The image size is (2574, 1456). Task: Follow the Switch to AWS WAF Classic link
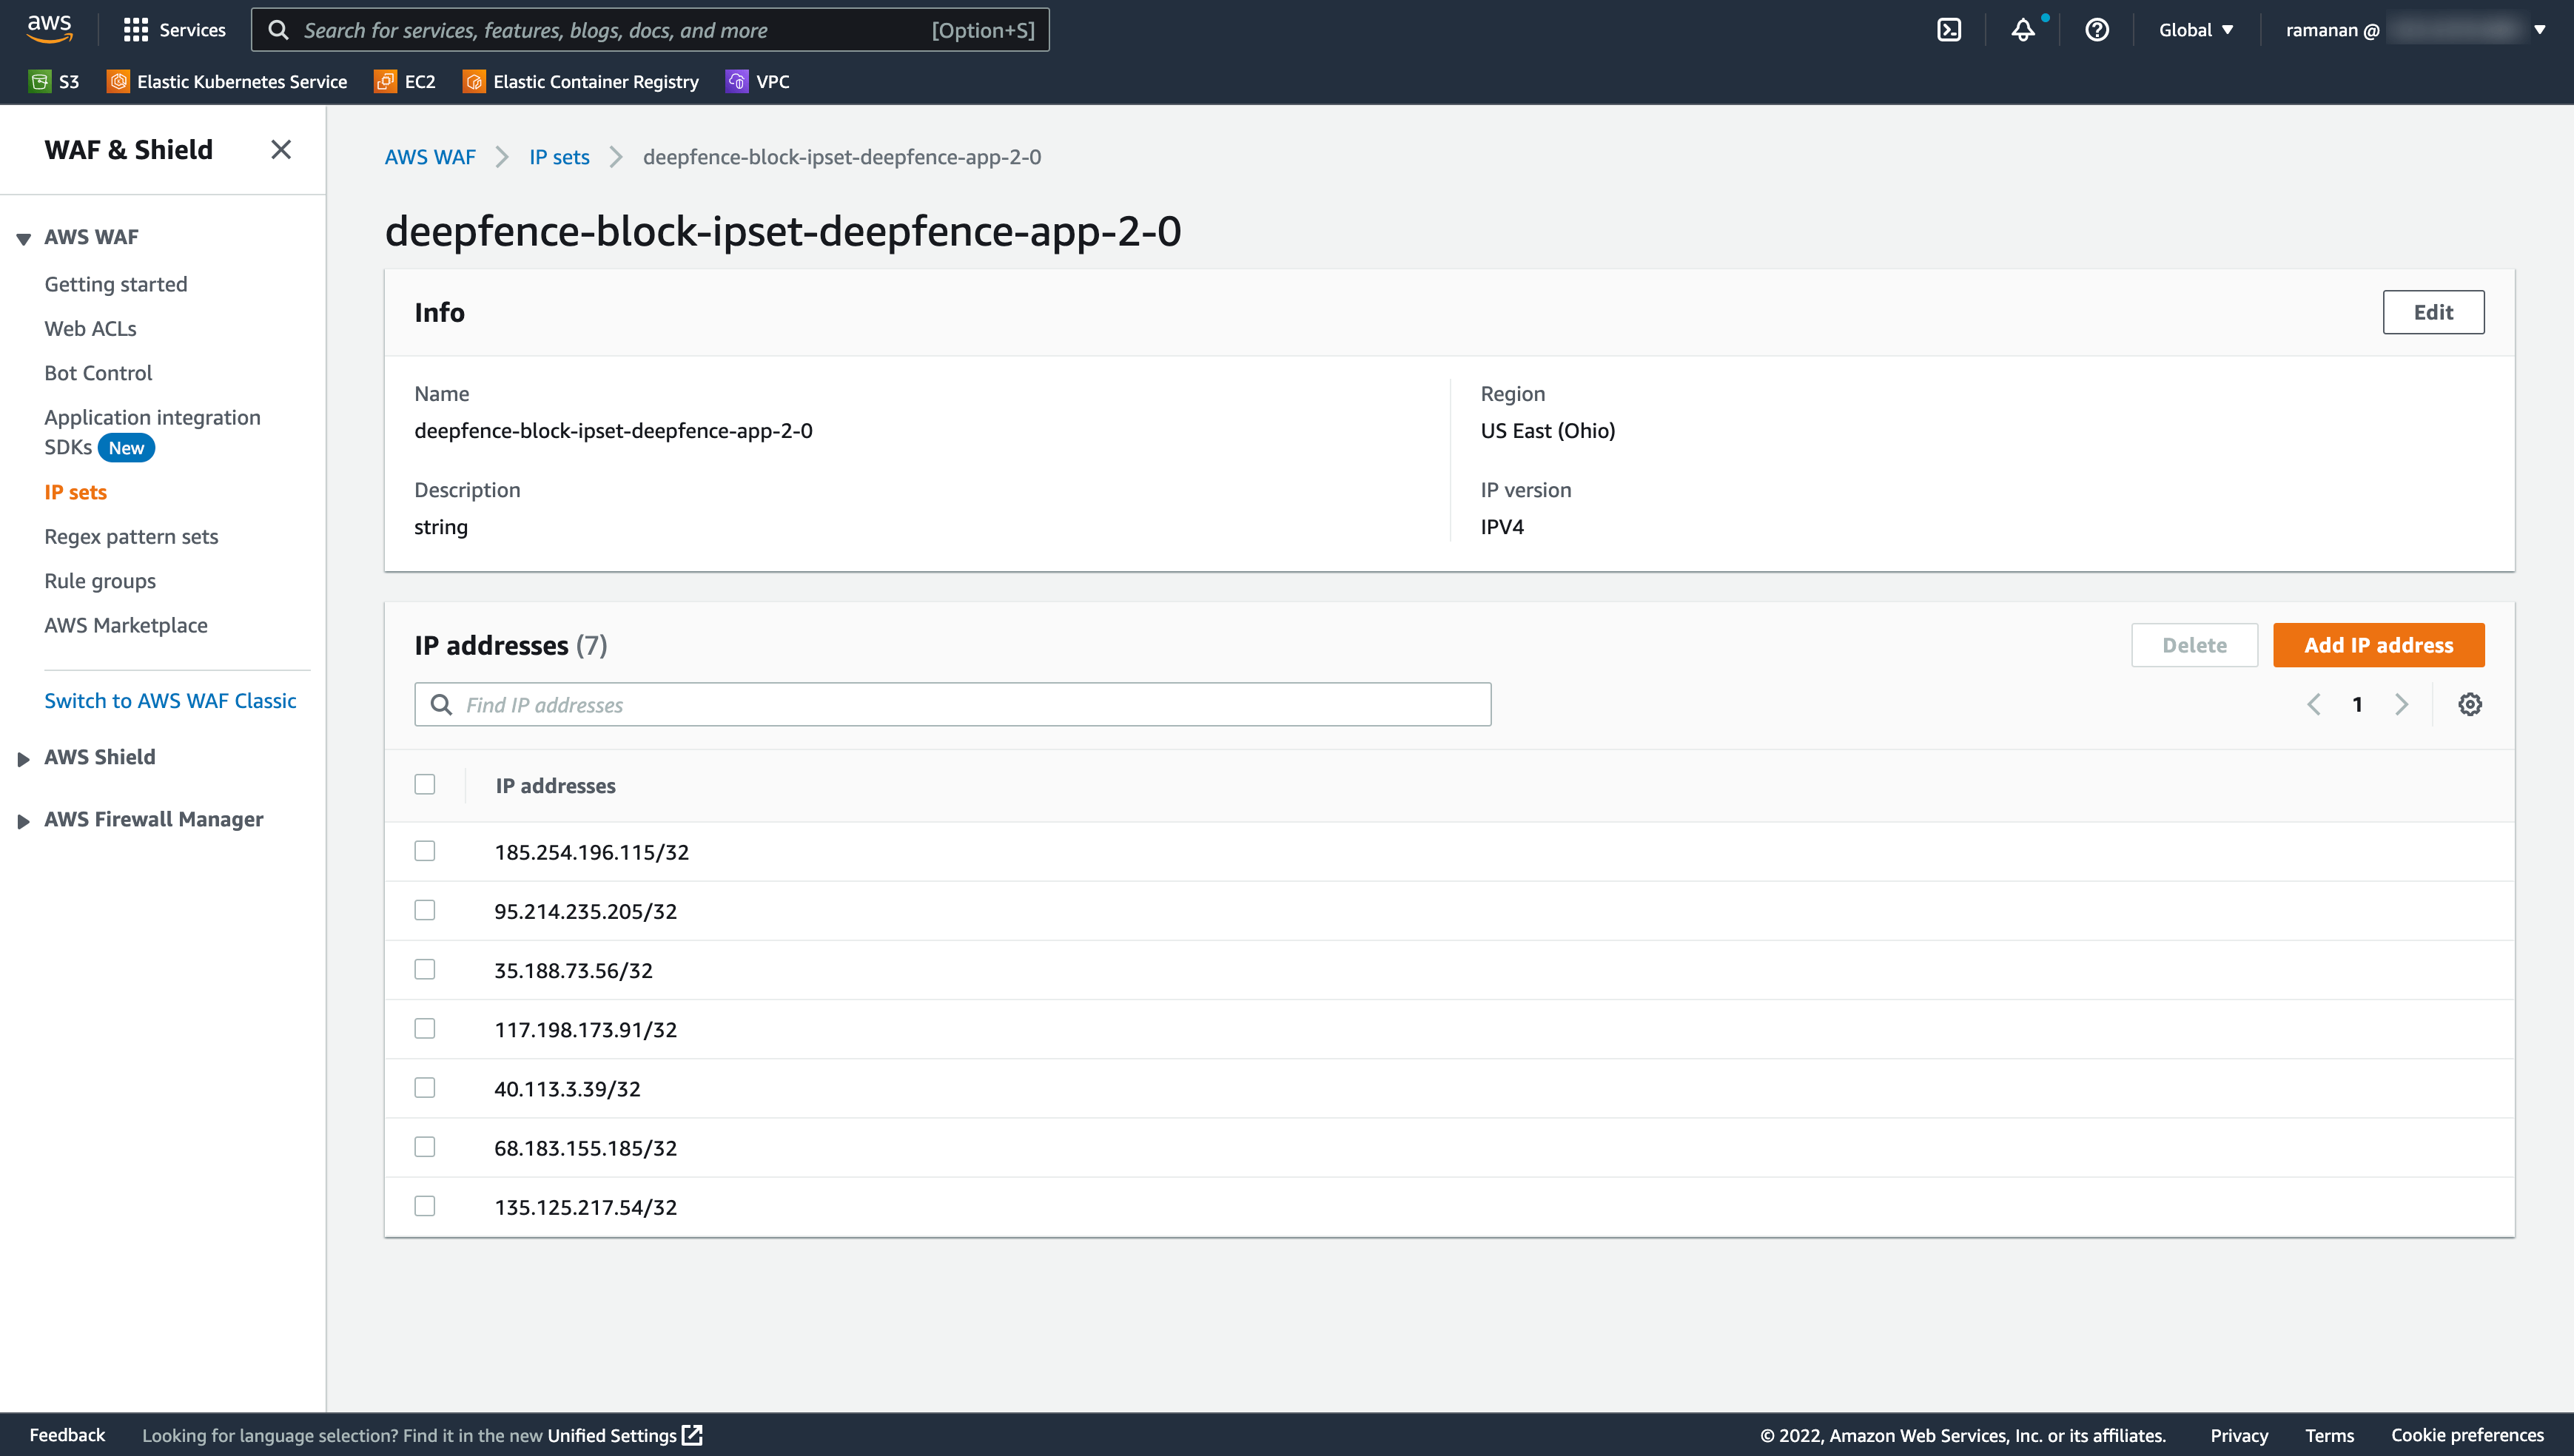(170, 701)
